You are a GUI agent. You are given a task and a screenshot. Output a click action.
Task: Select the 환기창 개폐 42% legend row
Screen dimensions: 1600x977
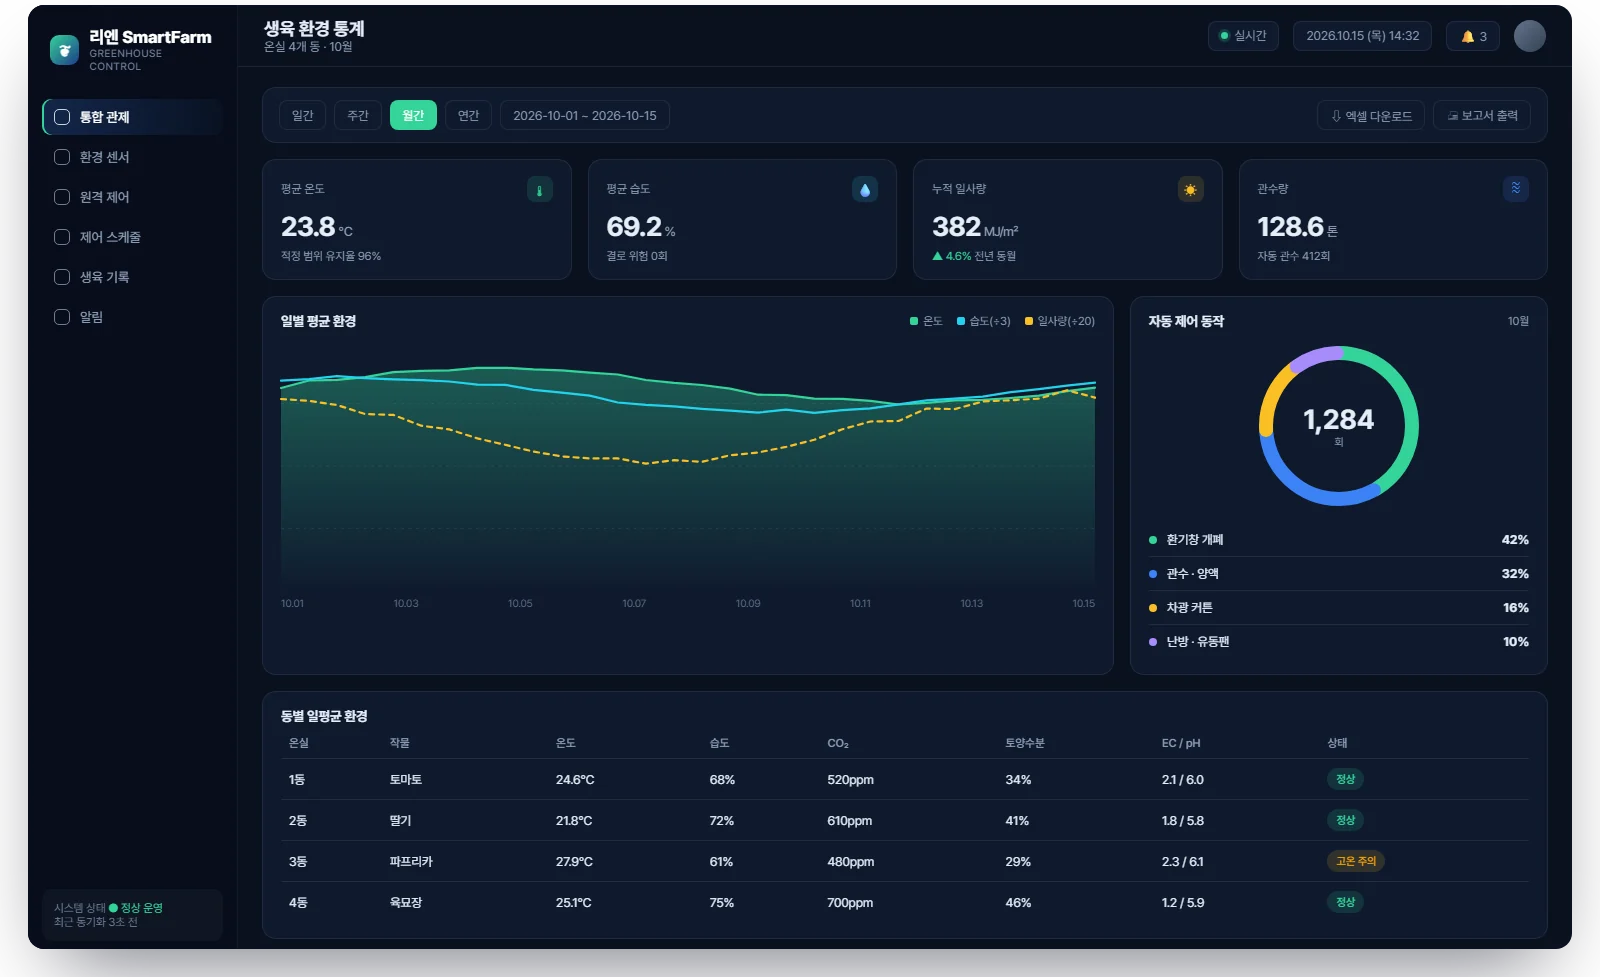tap(1338, 540)
